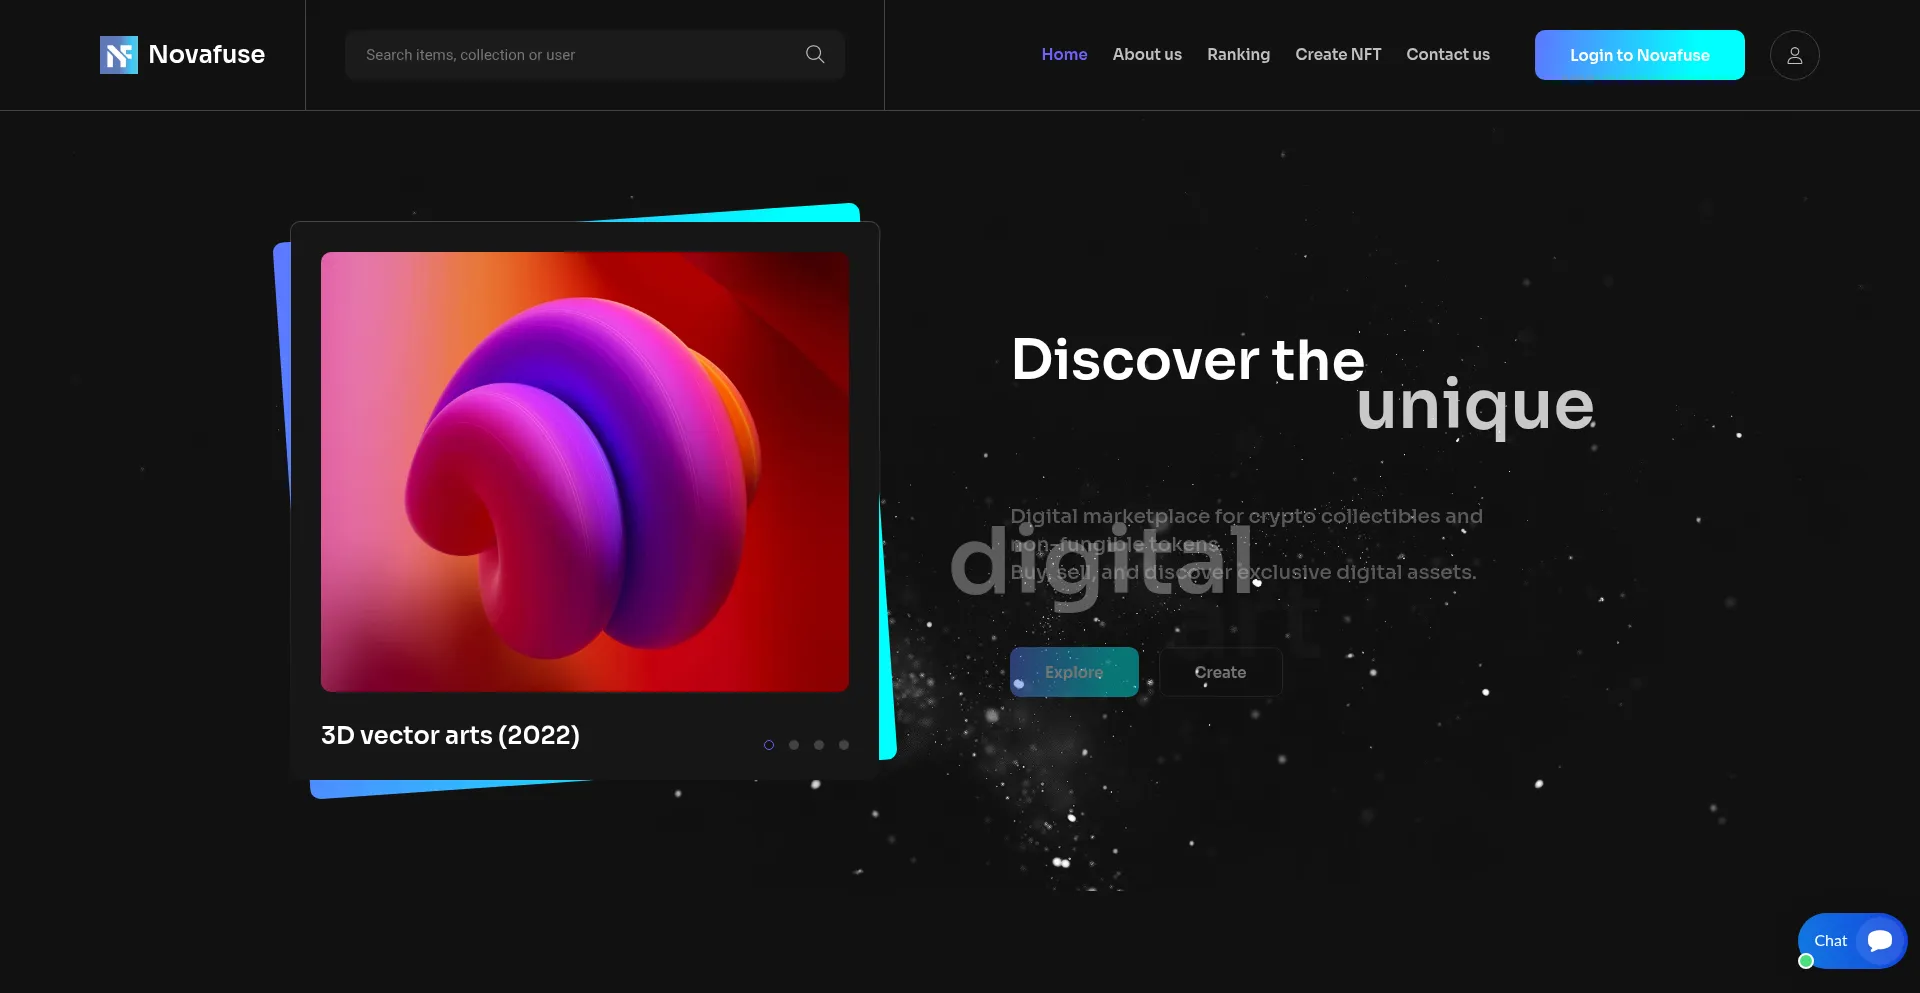Select the first carousel dot
This screenshot has height=993, width=1920.
tap(769, 745)
